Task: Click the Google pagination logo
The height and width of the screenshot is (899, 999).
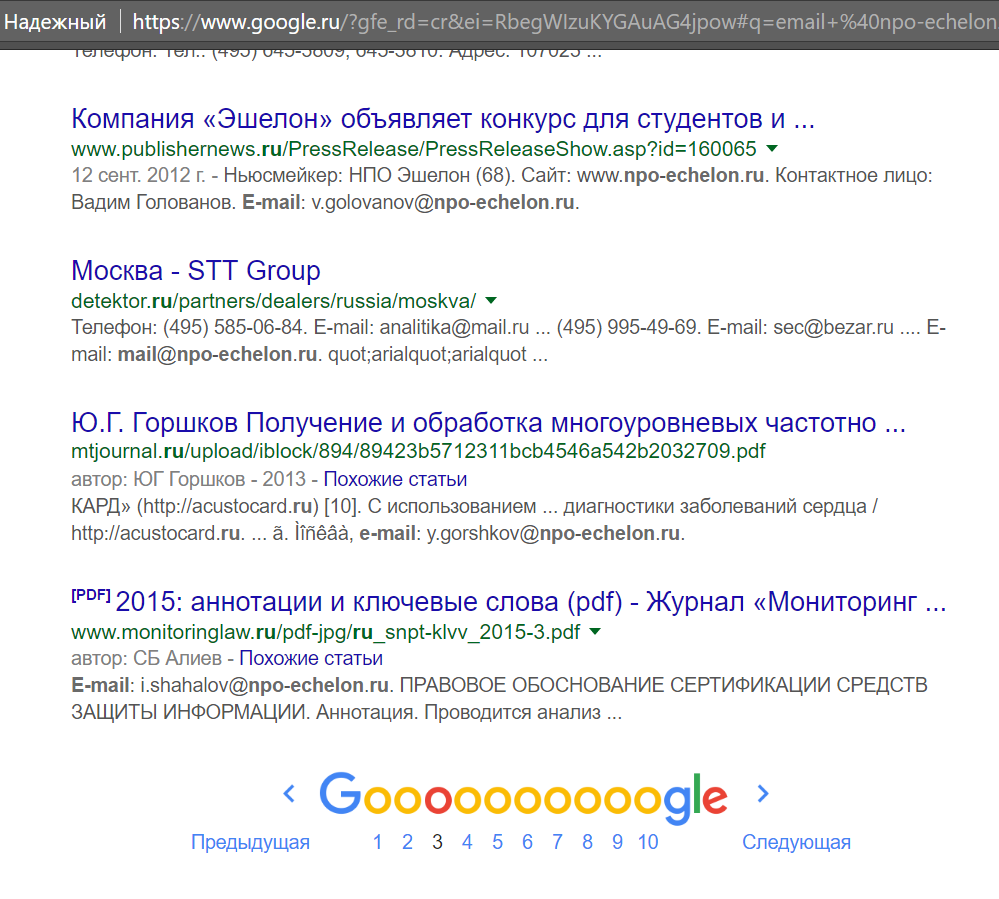Action: [523, 797]
